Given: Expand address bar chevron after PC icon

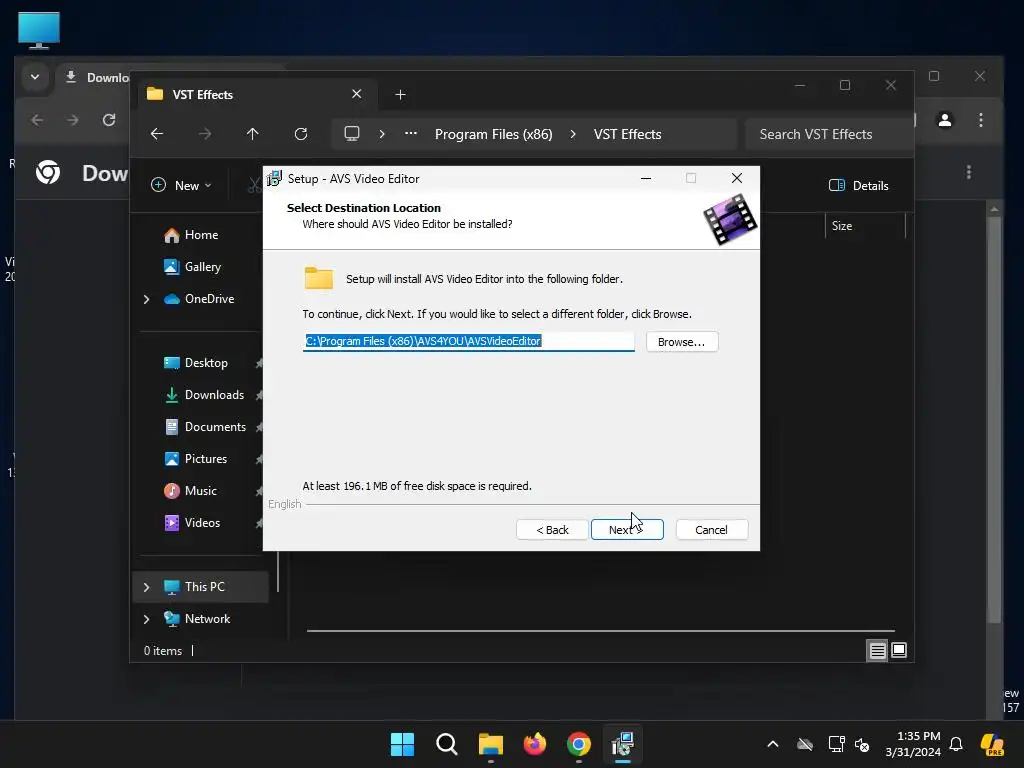Looking at the screenshot, I should (x=382, y=134).
